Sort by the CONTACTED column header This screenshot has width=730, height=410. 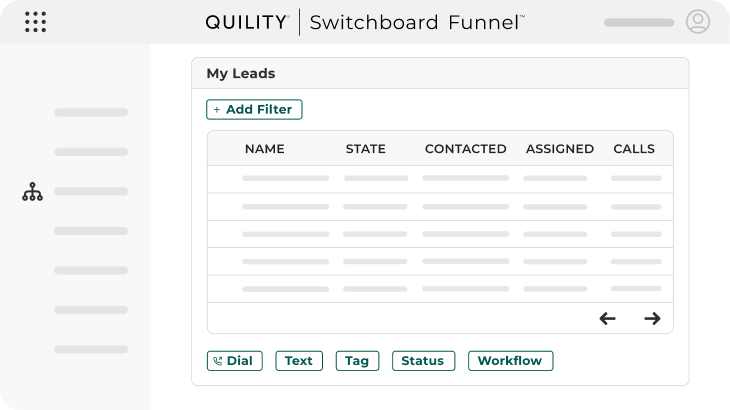[x=465, y=149]
